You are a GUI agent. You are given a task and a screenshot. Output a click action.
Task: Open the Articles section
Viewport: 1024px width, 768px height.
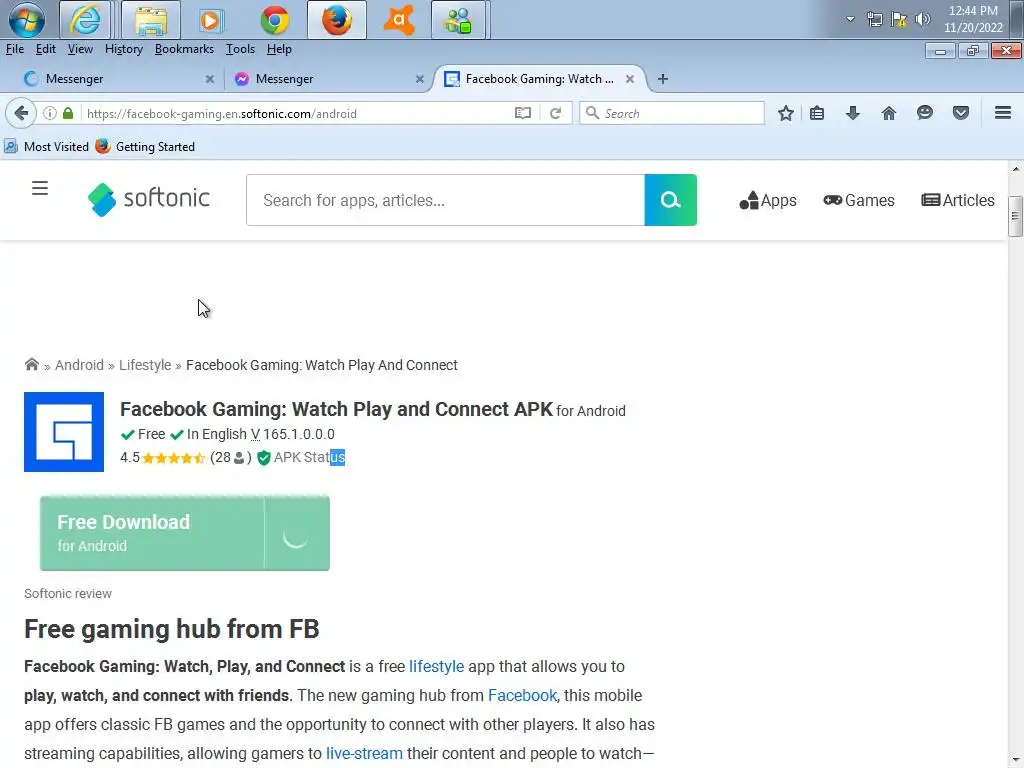(x=957, y=200)
